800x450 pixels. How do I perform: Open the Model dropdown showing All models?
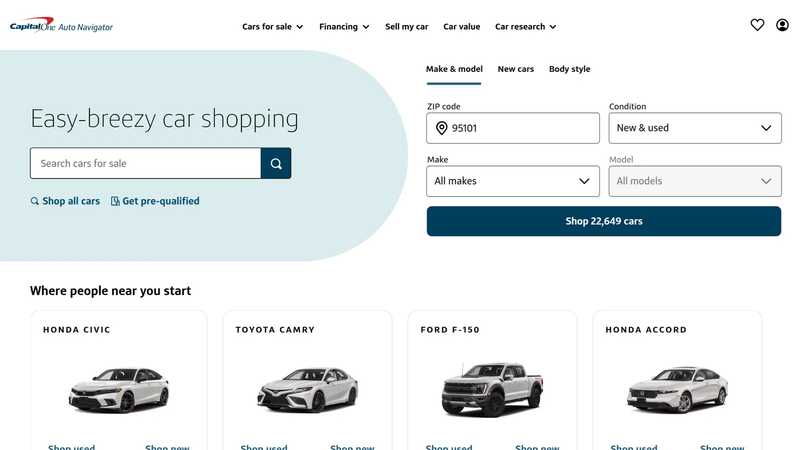(x=695, y=181)
